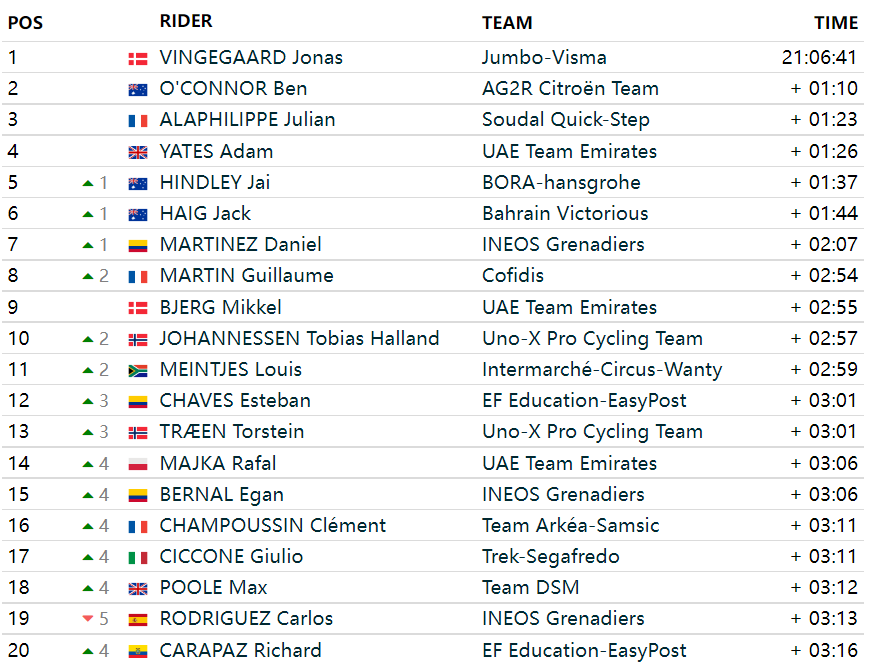884x664 pixels.
Task: Click the red down arrow in the RODRIGUEZ row
Action: (87, 619)
